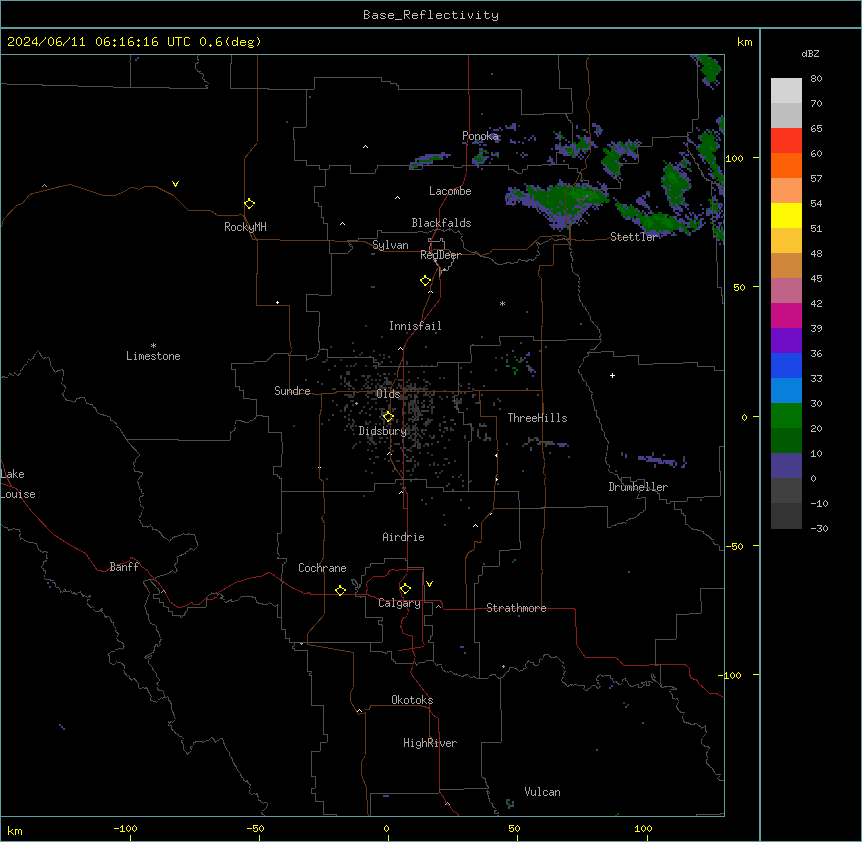This screenshot has height=842, width=862.
Task: Click the Sundre city label
Action: tap(292, 391)
